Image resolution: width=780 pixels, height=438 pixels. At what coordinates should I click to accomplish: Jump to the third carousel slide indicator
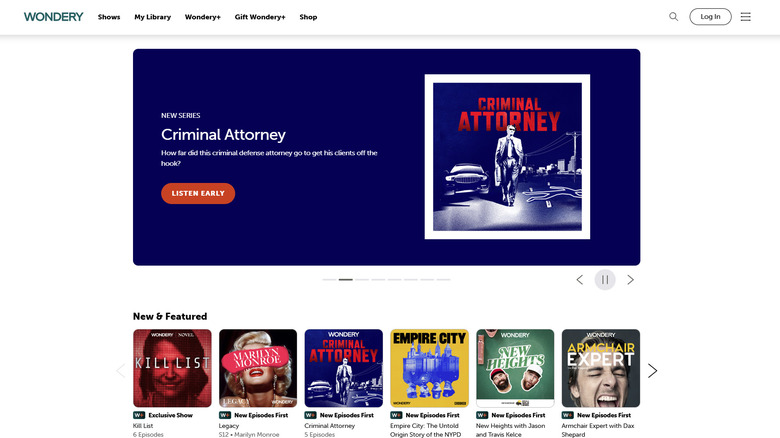362,280
